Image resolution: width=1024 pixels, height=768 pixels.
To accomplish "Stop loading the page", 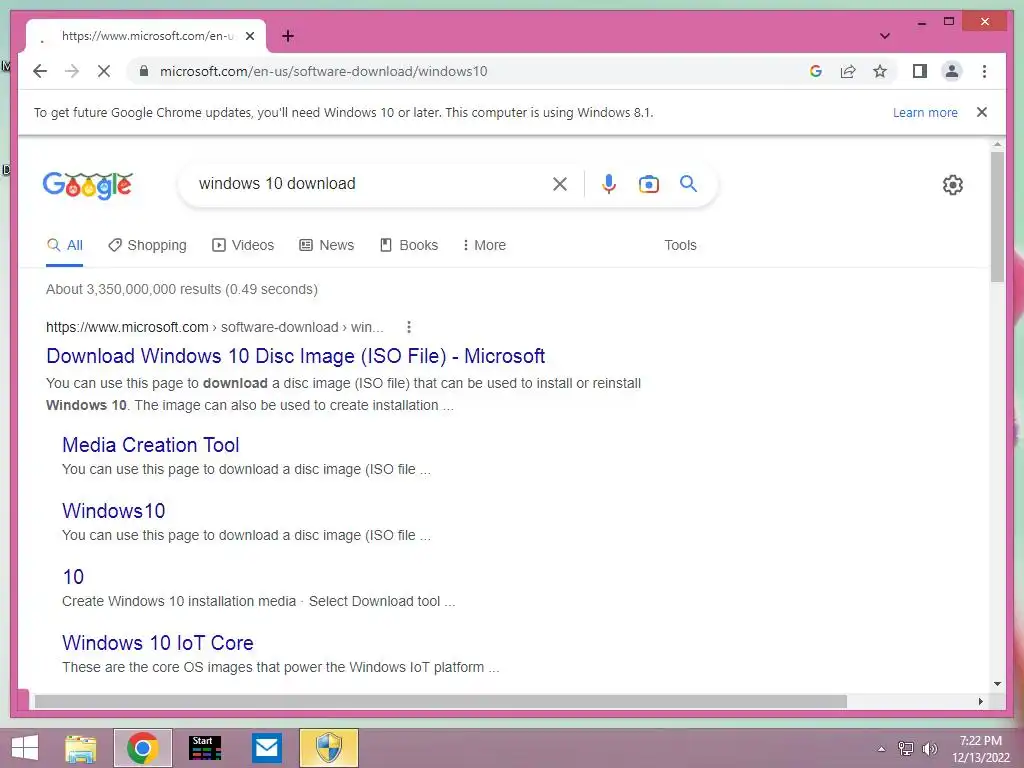I will point(104,71).
